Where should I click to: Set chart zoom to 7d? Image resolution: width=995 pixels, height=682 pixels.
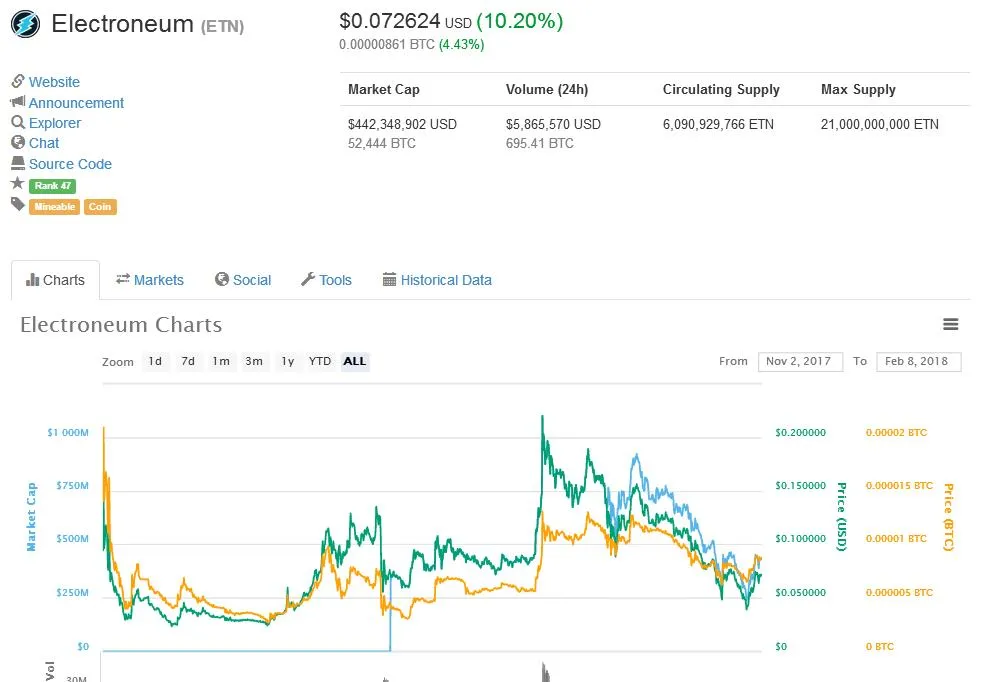click(188, 362)
